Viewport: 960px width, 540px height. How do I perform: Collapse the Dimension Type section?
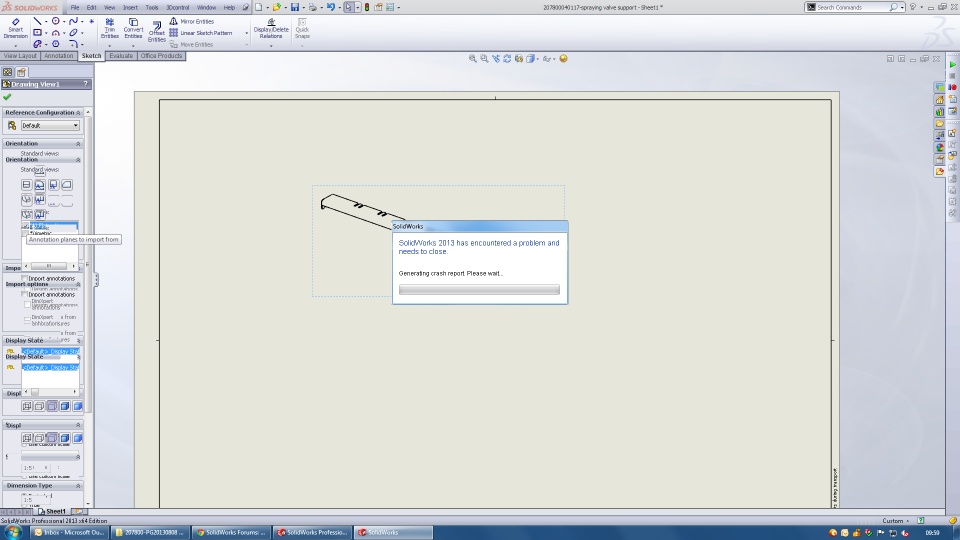click(78, 486)
